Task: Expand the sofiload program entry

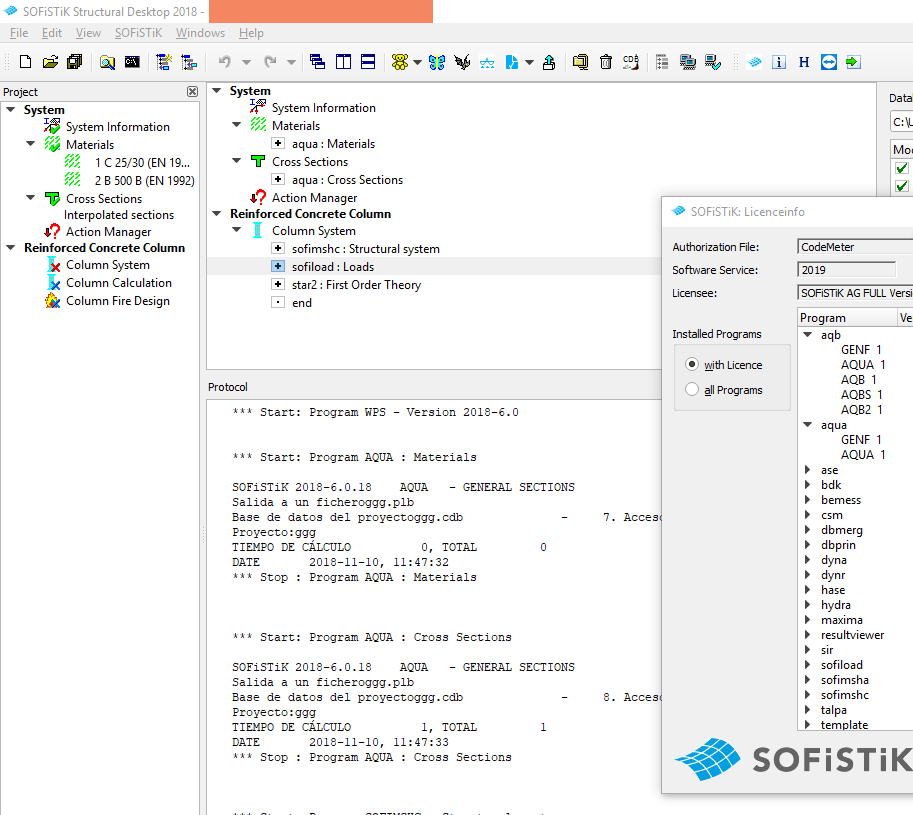Action: coord(808,664)
